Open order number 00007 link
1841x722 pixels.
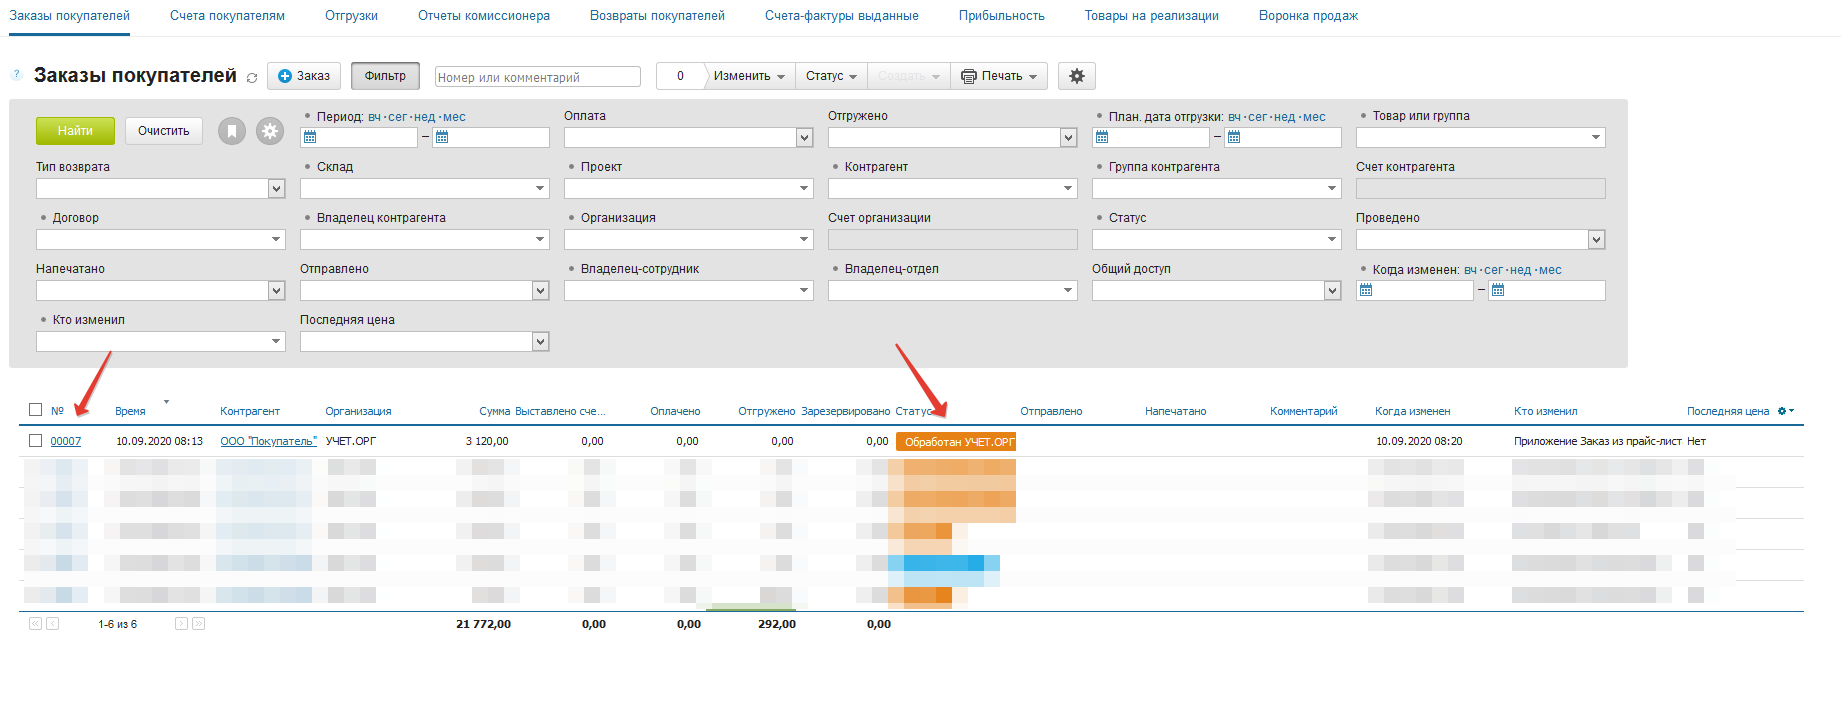(x=66, y=441)
